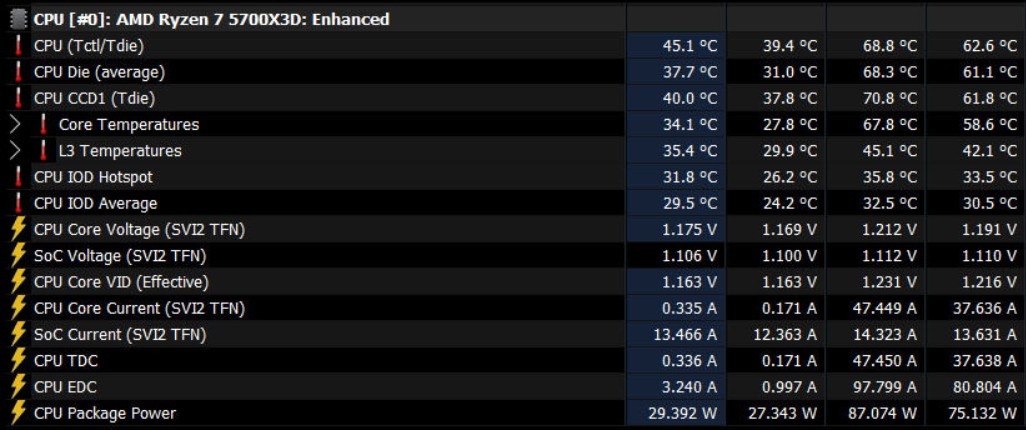Click thermometer icon beside L3 Temperatures

click(44, 151)
